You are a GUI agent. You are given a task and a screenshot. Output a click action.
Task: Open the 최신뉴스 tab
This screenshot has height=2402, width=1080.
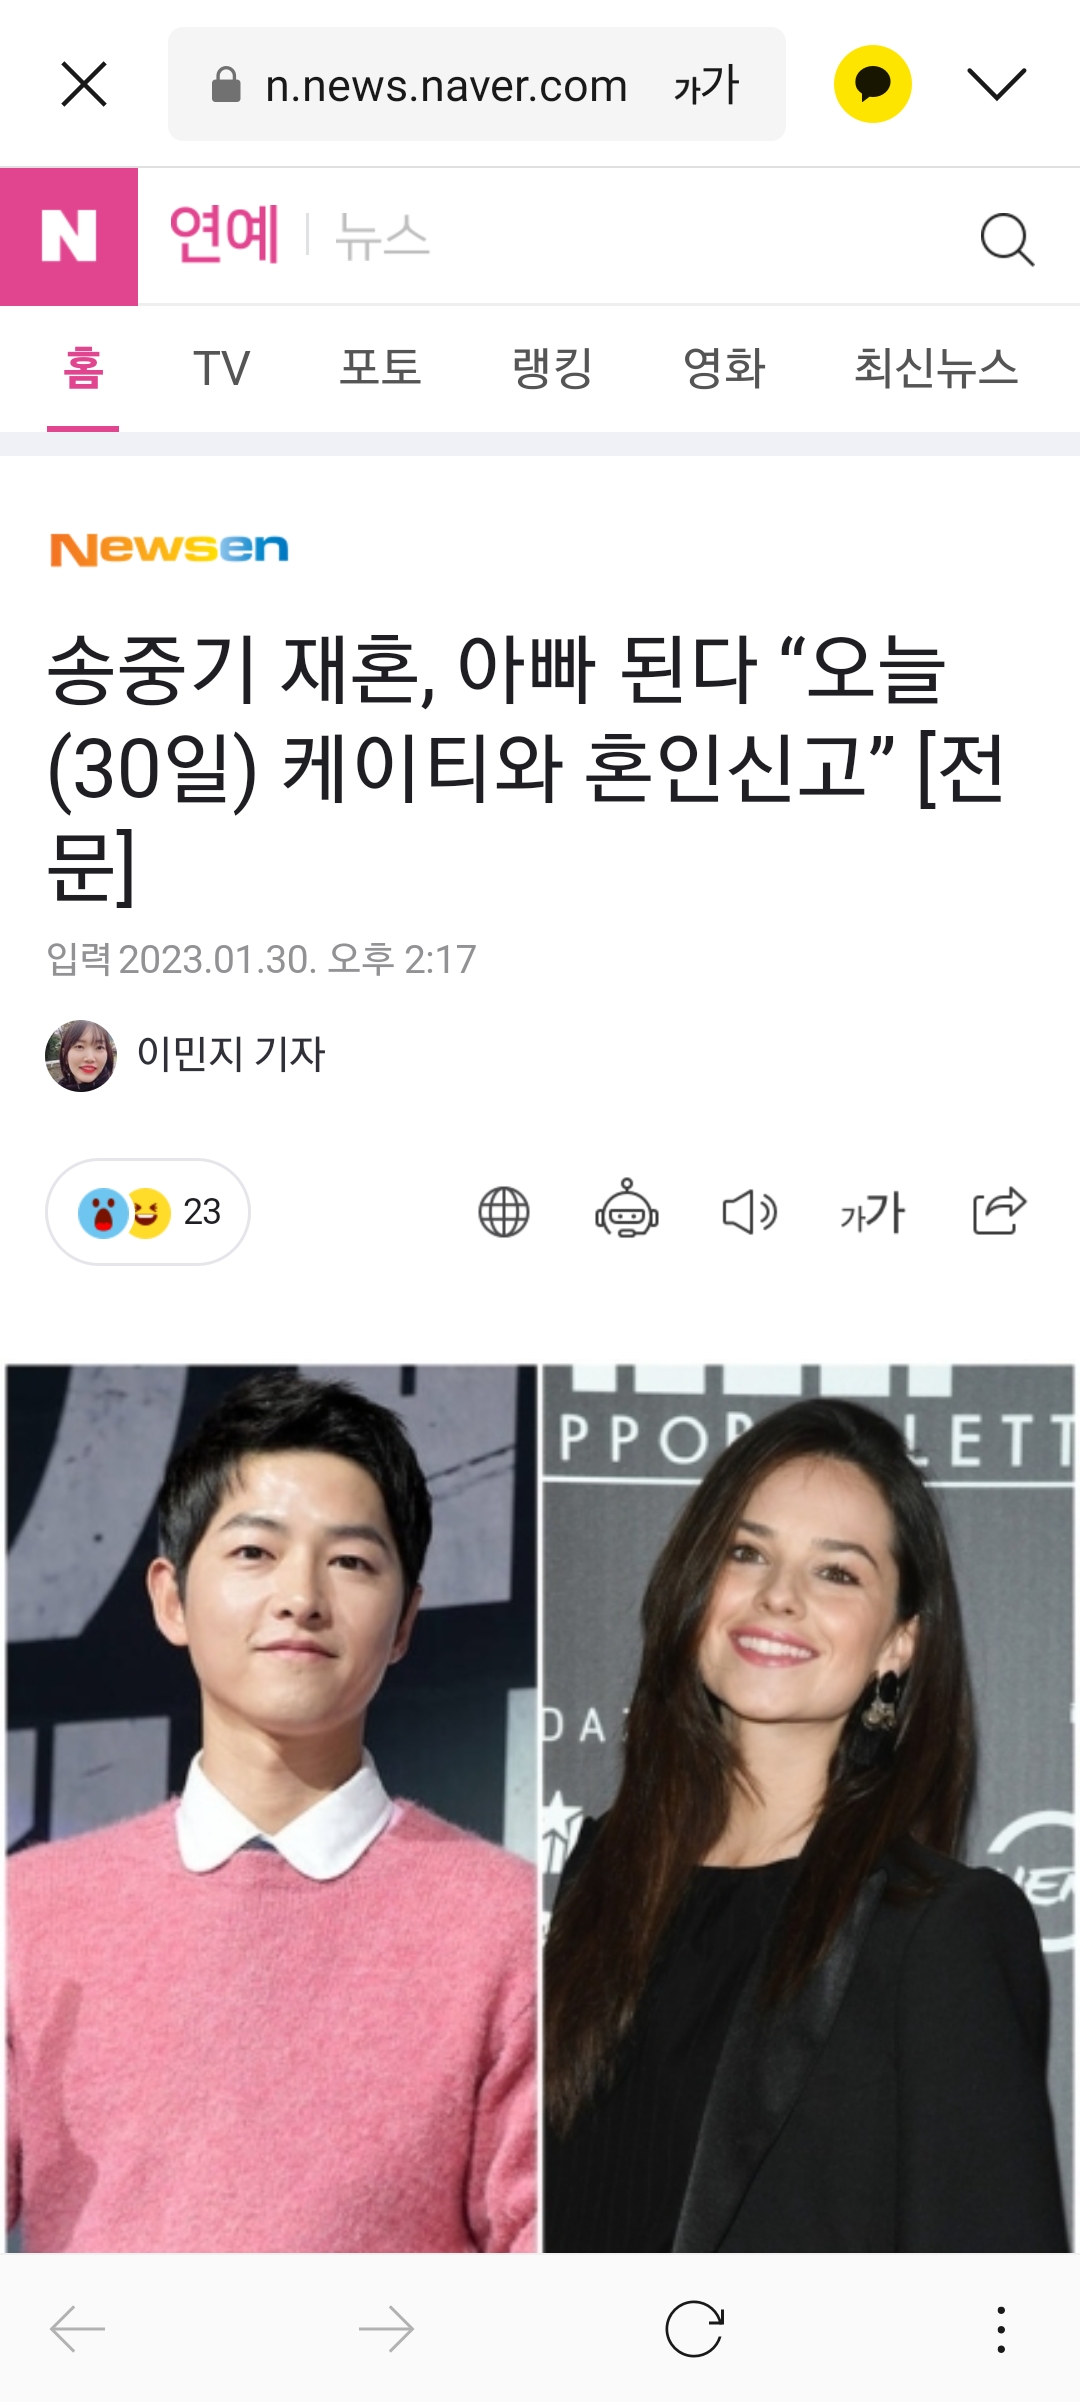936,368
